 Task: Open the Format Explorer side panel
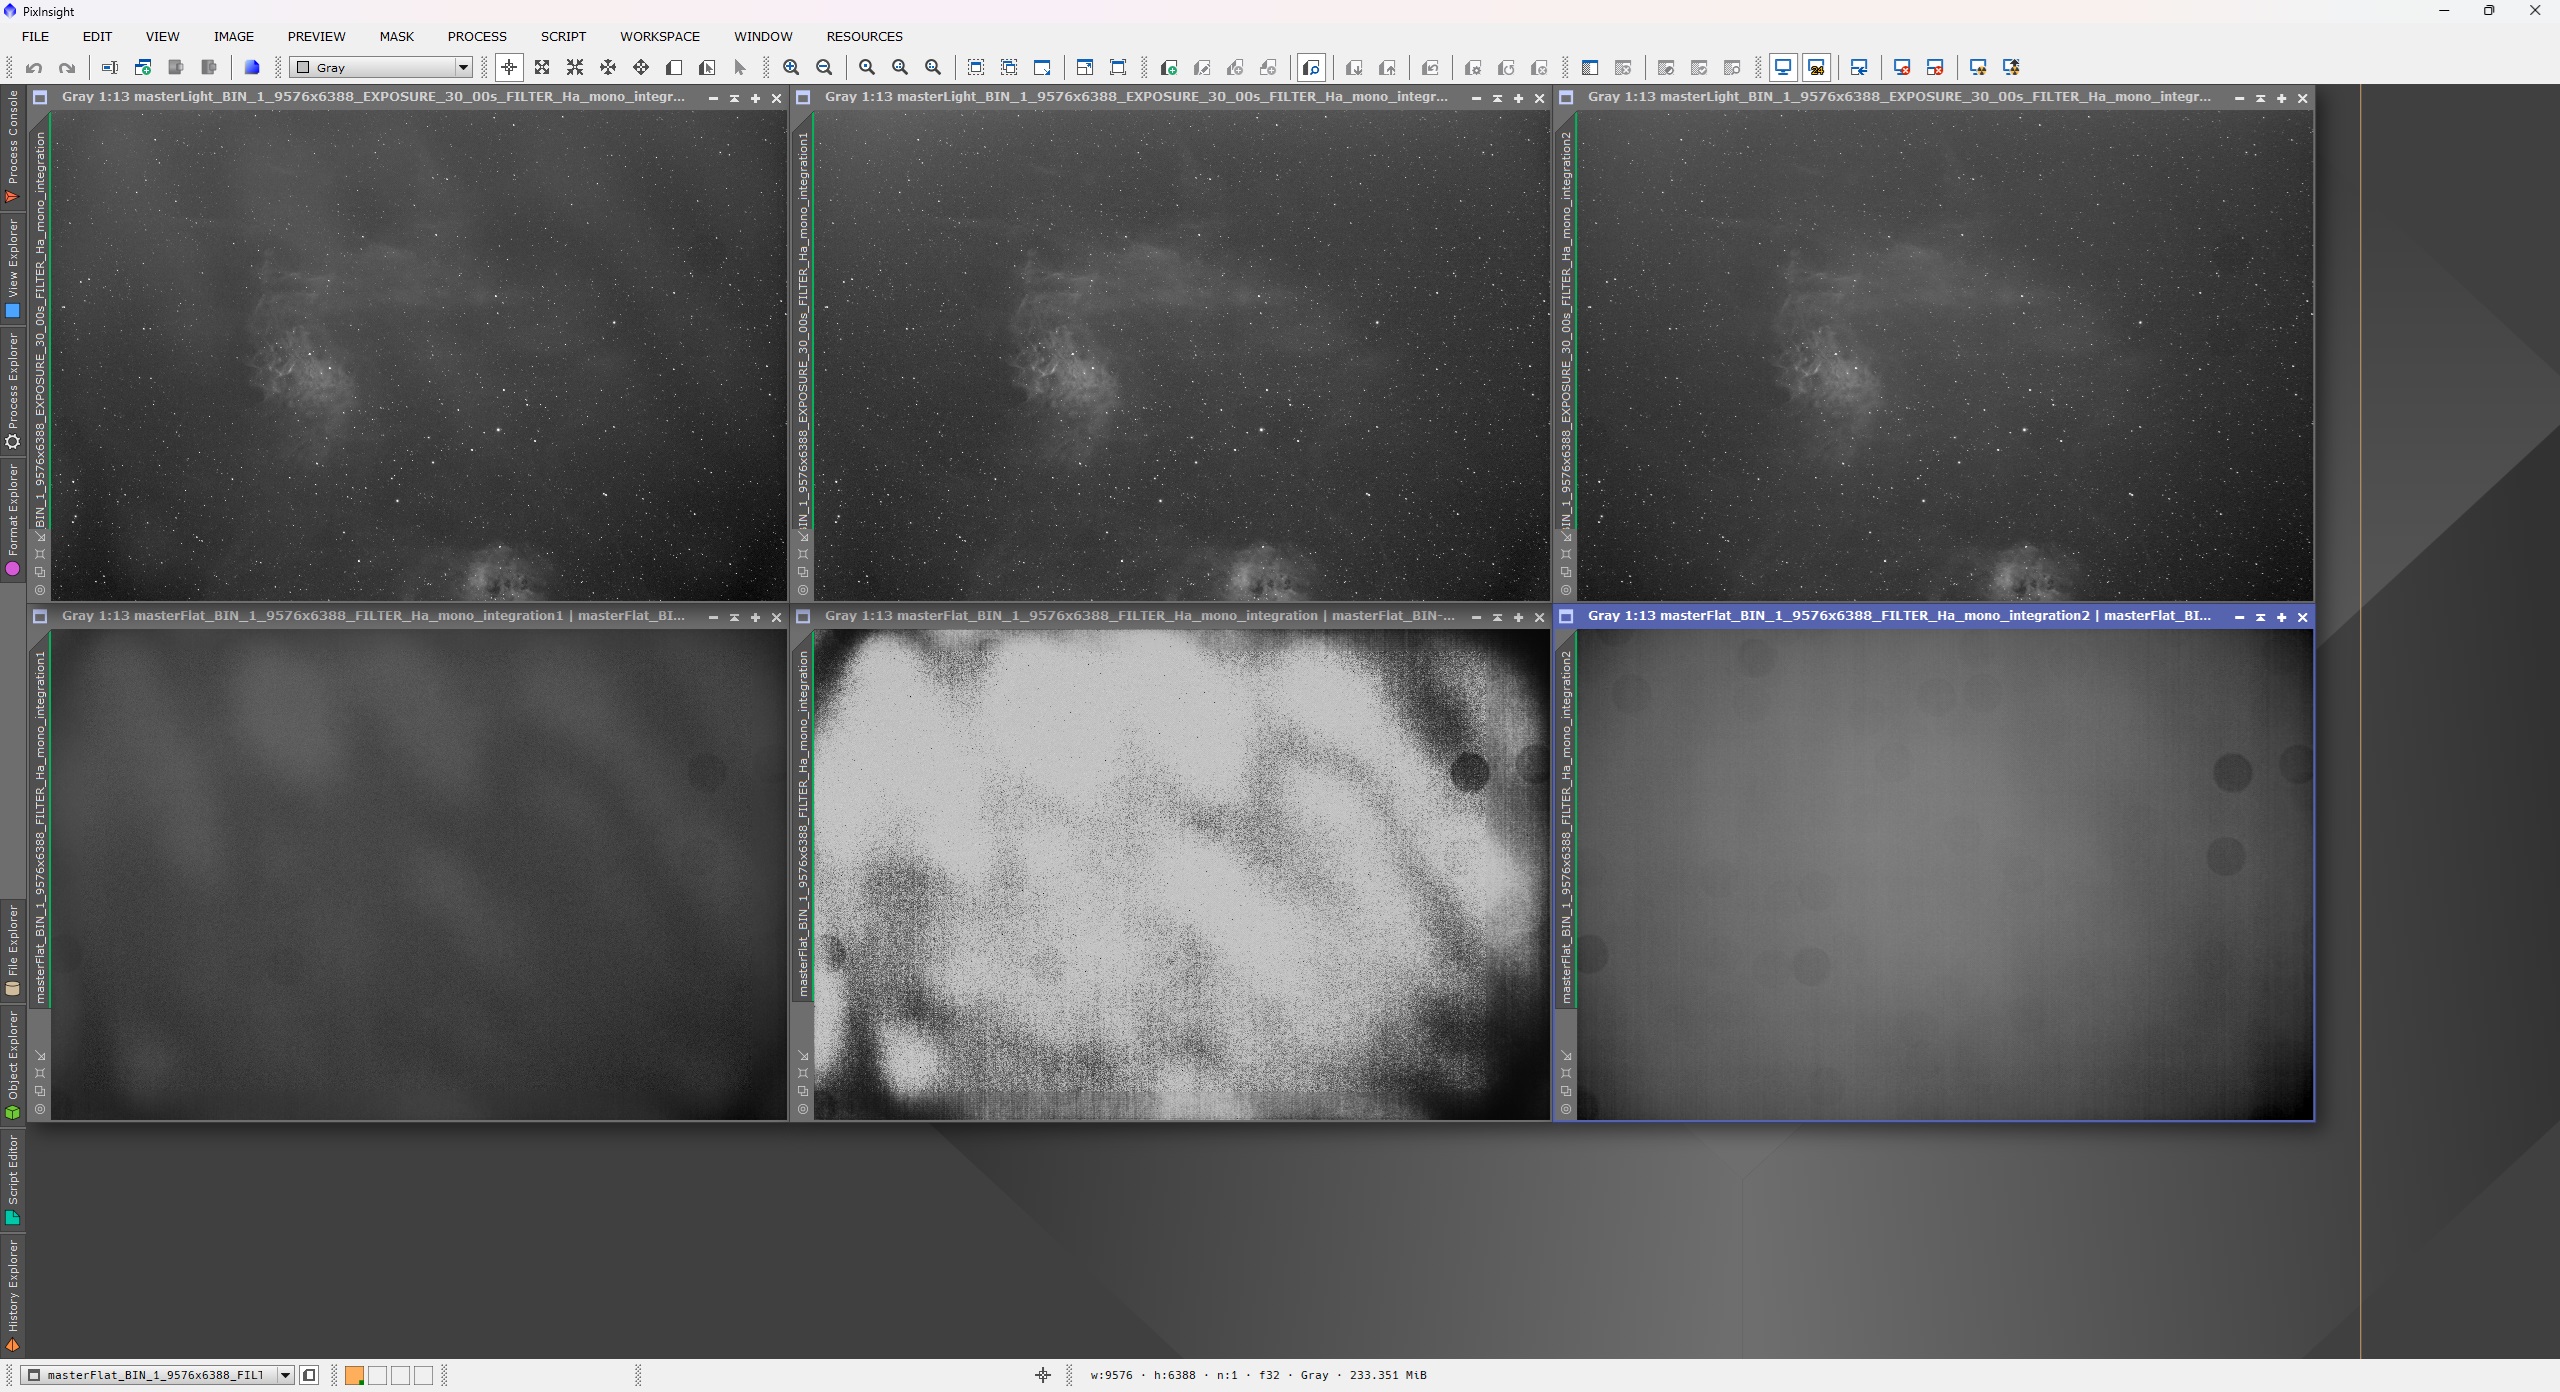13,519
